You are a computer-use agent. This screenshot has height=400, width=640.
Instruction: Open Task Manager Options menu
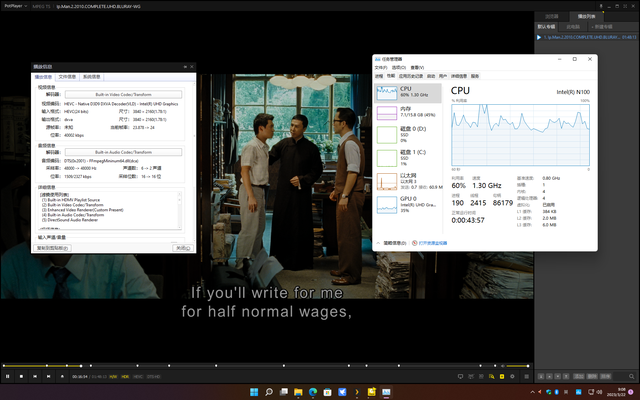(398, 67)
